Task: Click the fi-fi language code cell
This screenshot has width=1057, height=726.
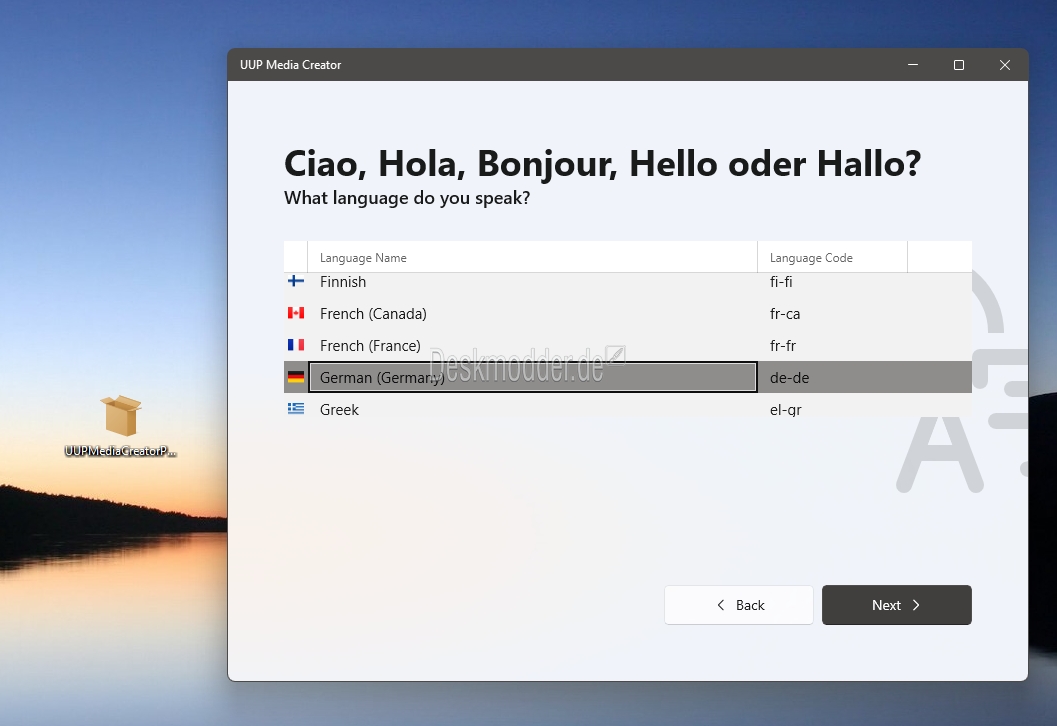Action: point(781,282)
